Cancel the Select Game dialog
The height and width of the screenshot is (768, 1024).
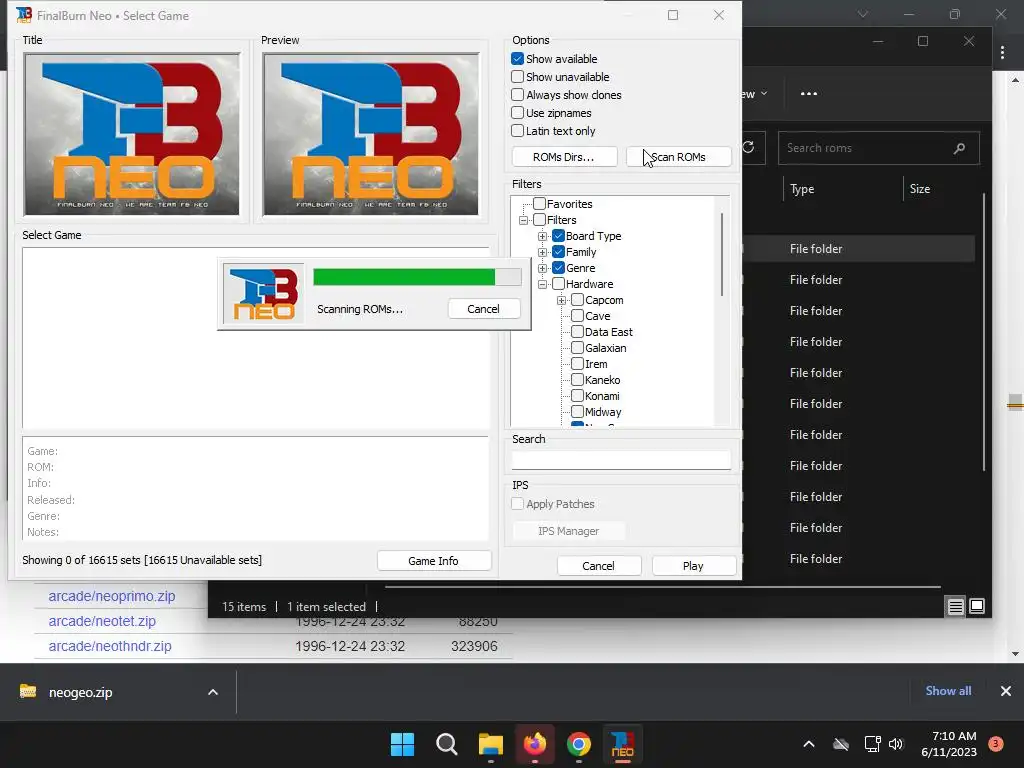(x=599, y=566)
